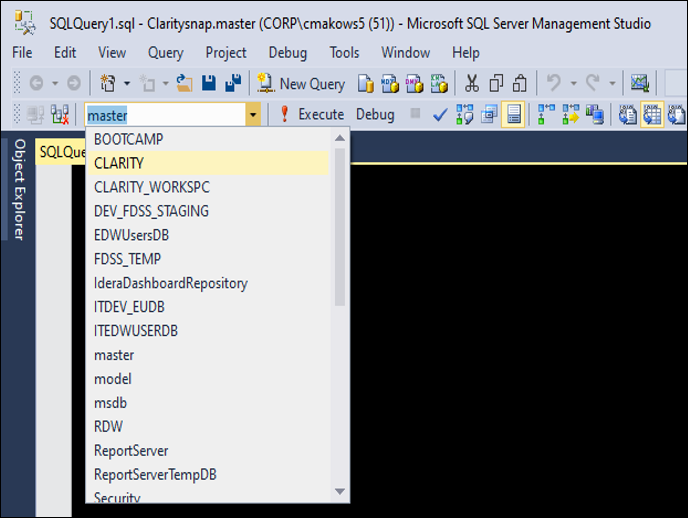The height and width of the screenshot is (518, 688).
Task: Click the Save All icon
Action: click(x=234, y=84)
